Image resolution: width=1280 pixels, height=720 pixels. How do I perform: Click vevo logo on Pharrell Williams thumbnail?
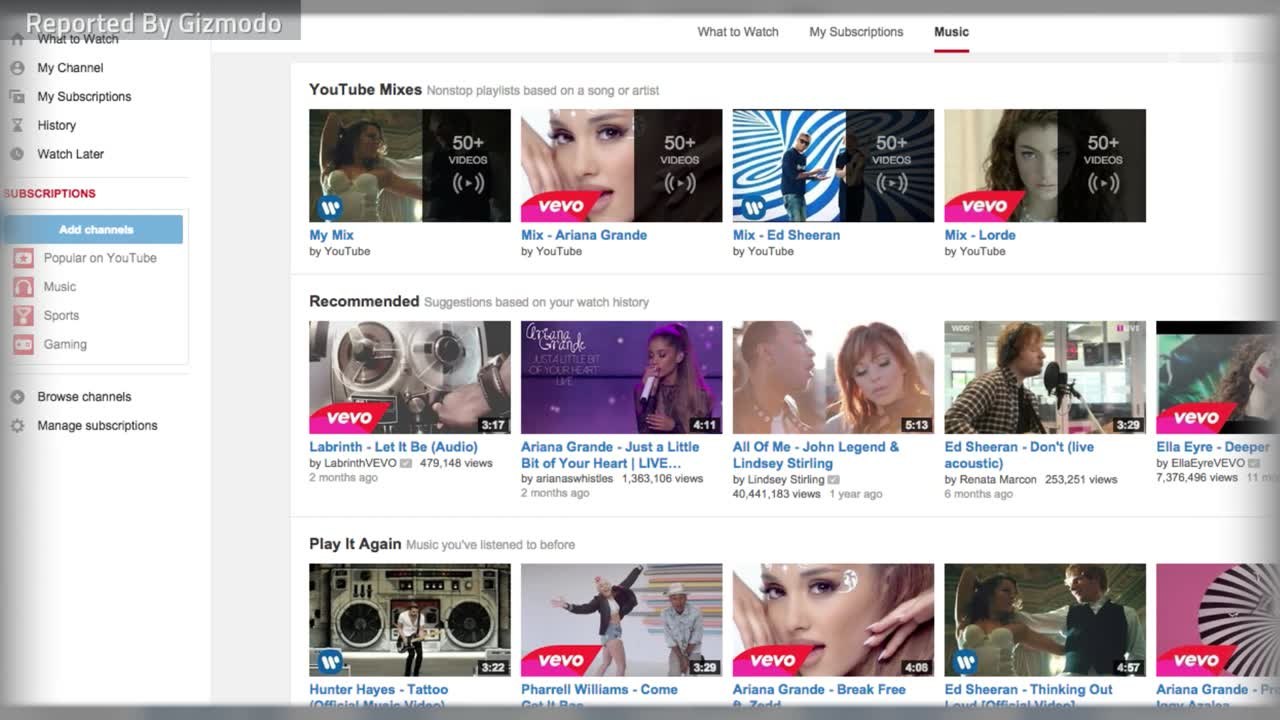(560, 661)
